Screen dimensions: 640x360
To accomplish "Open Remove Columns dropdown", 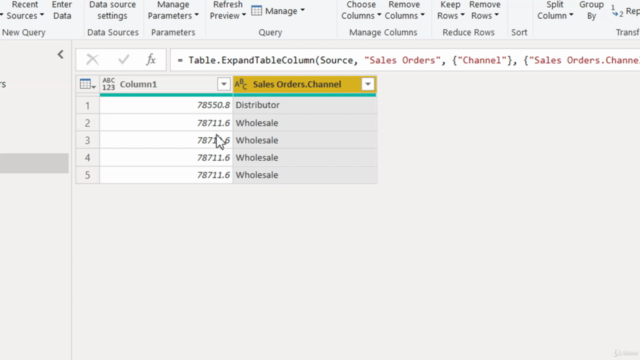I will point(404,11).
